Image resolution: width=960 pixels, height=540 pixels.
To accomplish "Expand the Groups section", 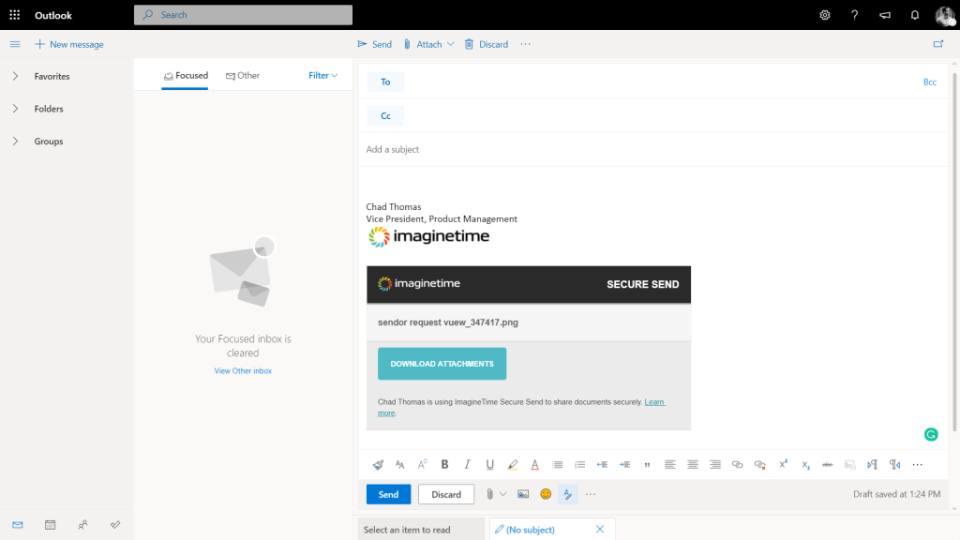I will [15, 141].
